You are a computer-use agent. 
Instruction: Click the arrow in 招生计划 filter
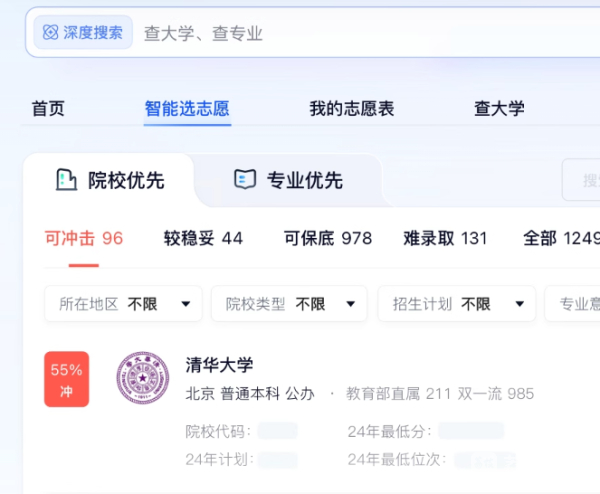pyautogui.click(x=519, y=304)
